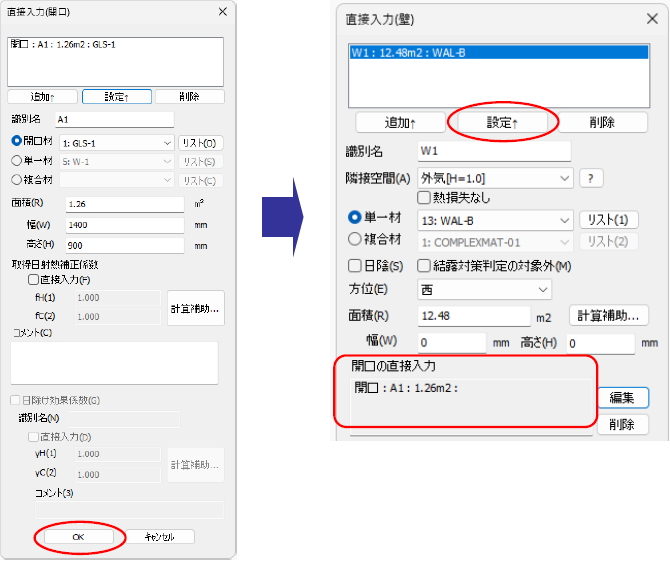Select the 複合材 radio in wall dialog
670x561 pixels.
(355, 239)
